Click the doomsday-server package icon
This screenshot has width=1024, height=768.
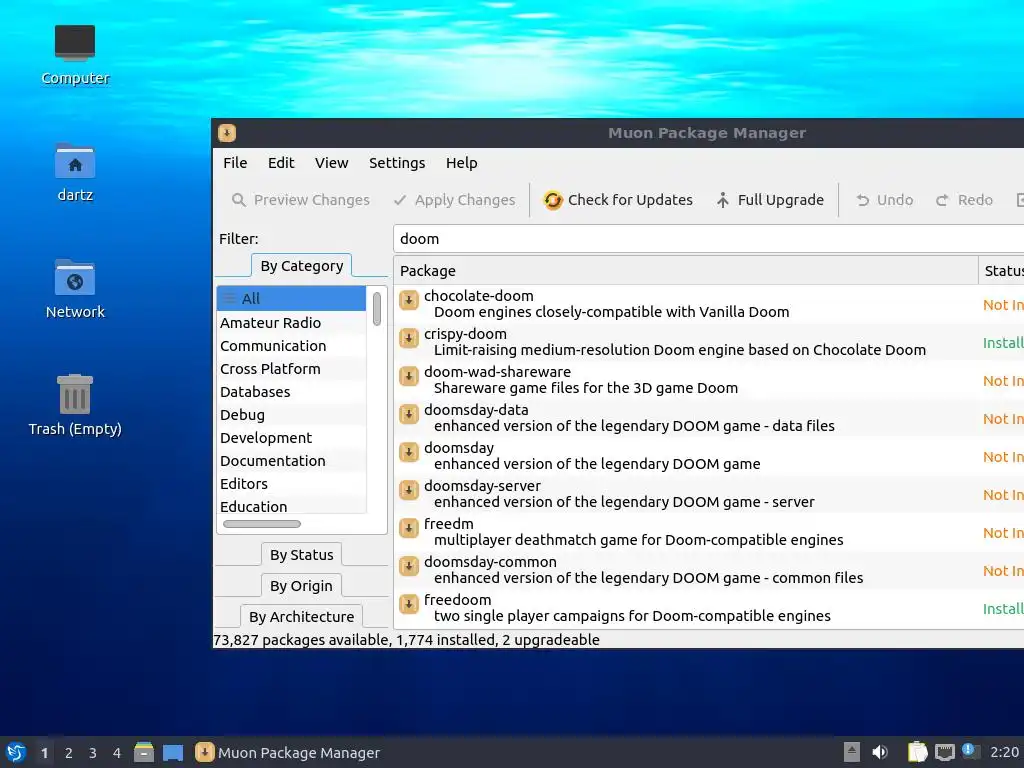pos(409,490)
